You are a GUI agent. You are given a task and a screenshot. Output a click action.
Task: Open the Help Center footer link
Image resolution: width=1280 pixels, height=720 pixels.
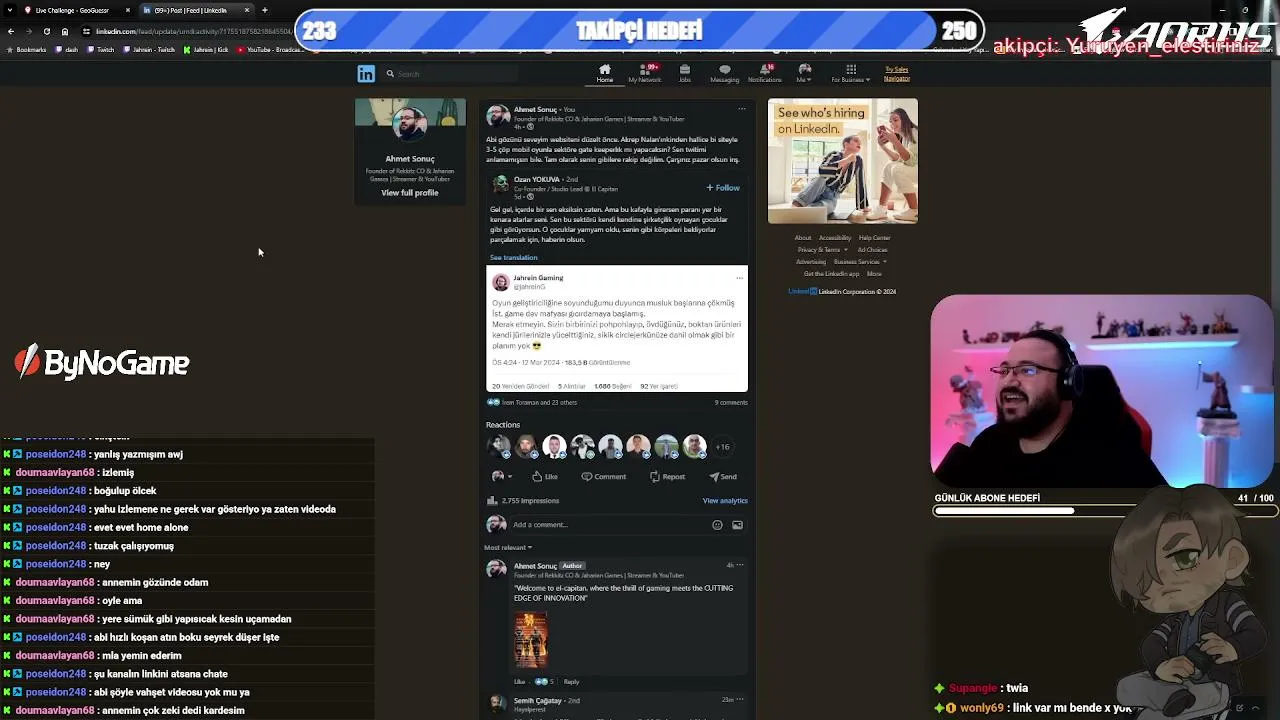(874, 238)
